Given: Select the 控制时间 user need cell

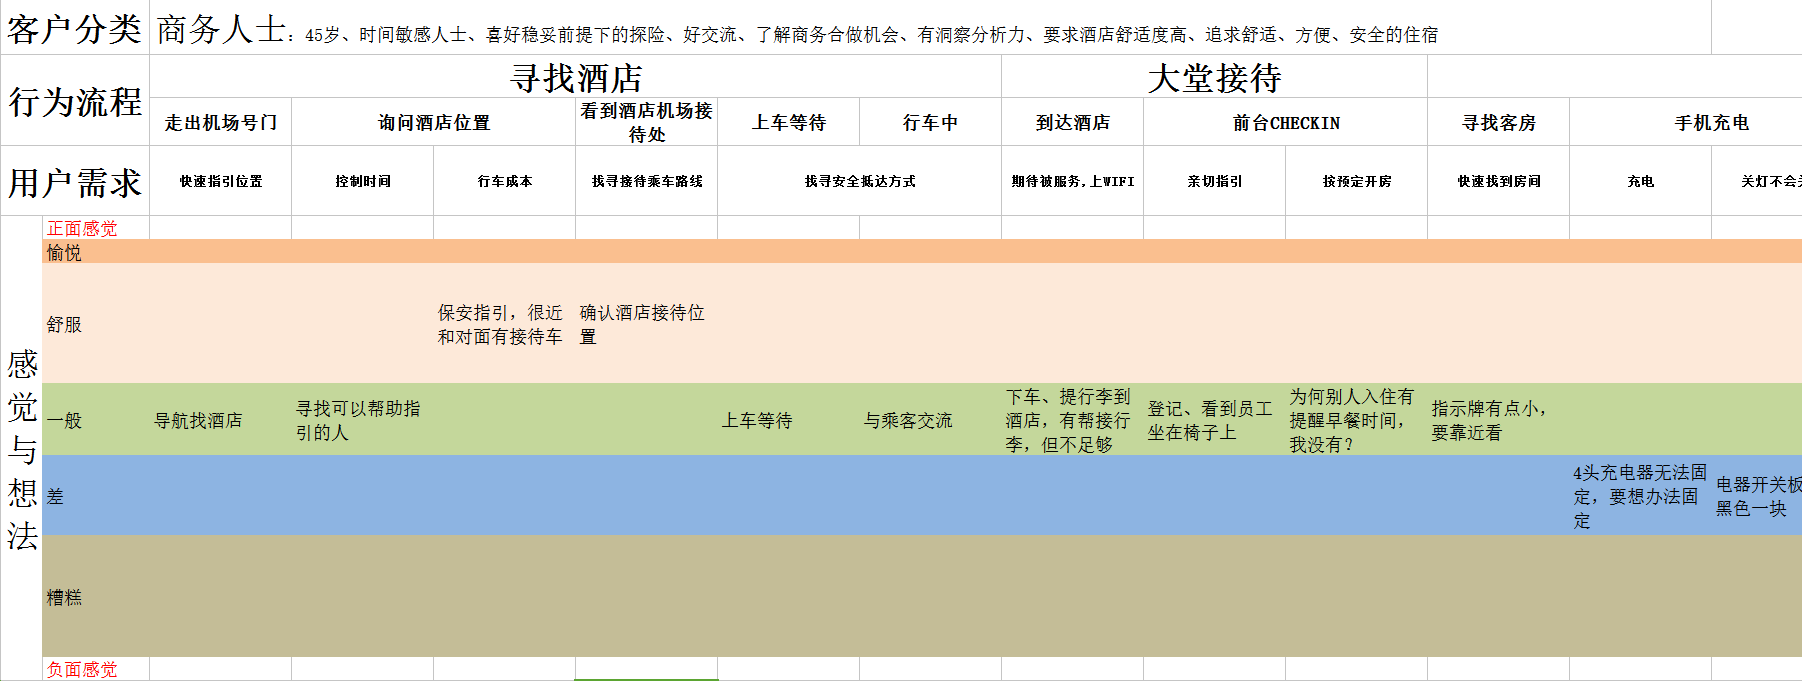Looking at the screenshot, I should click(x=363, y=181).
